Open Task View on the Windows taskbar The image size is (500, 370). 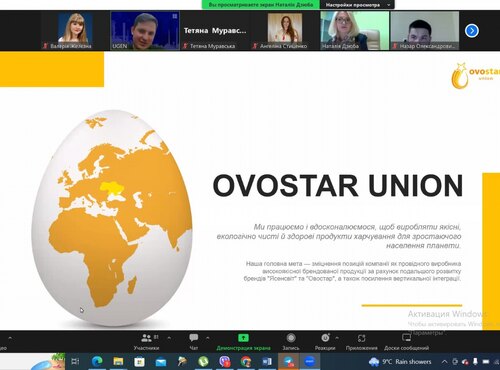point(75,362)
